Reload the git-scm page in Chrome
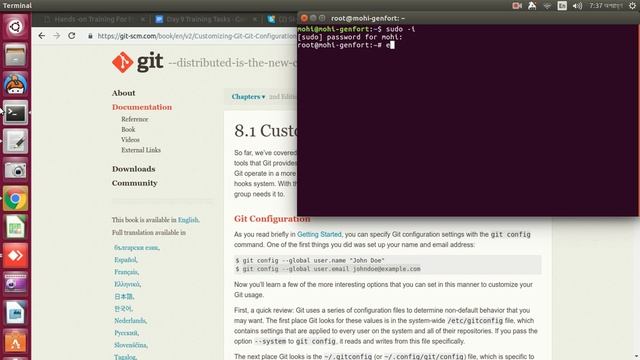This screenshot has height=360, width=640. (71, 36)
